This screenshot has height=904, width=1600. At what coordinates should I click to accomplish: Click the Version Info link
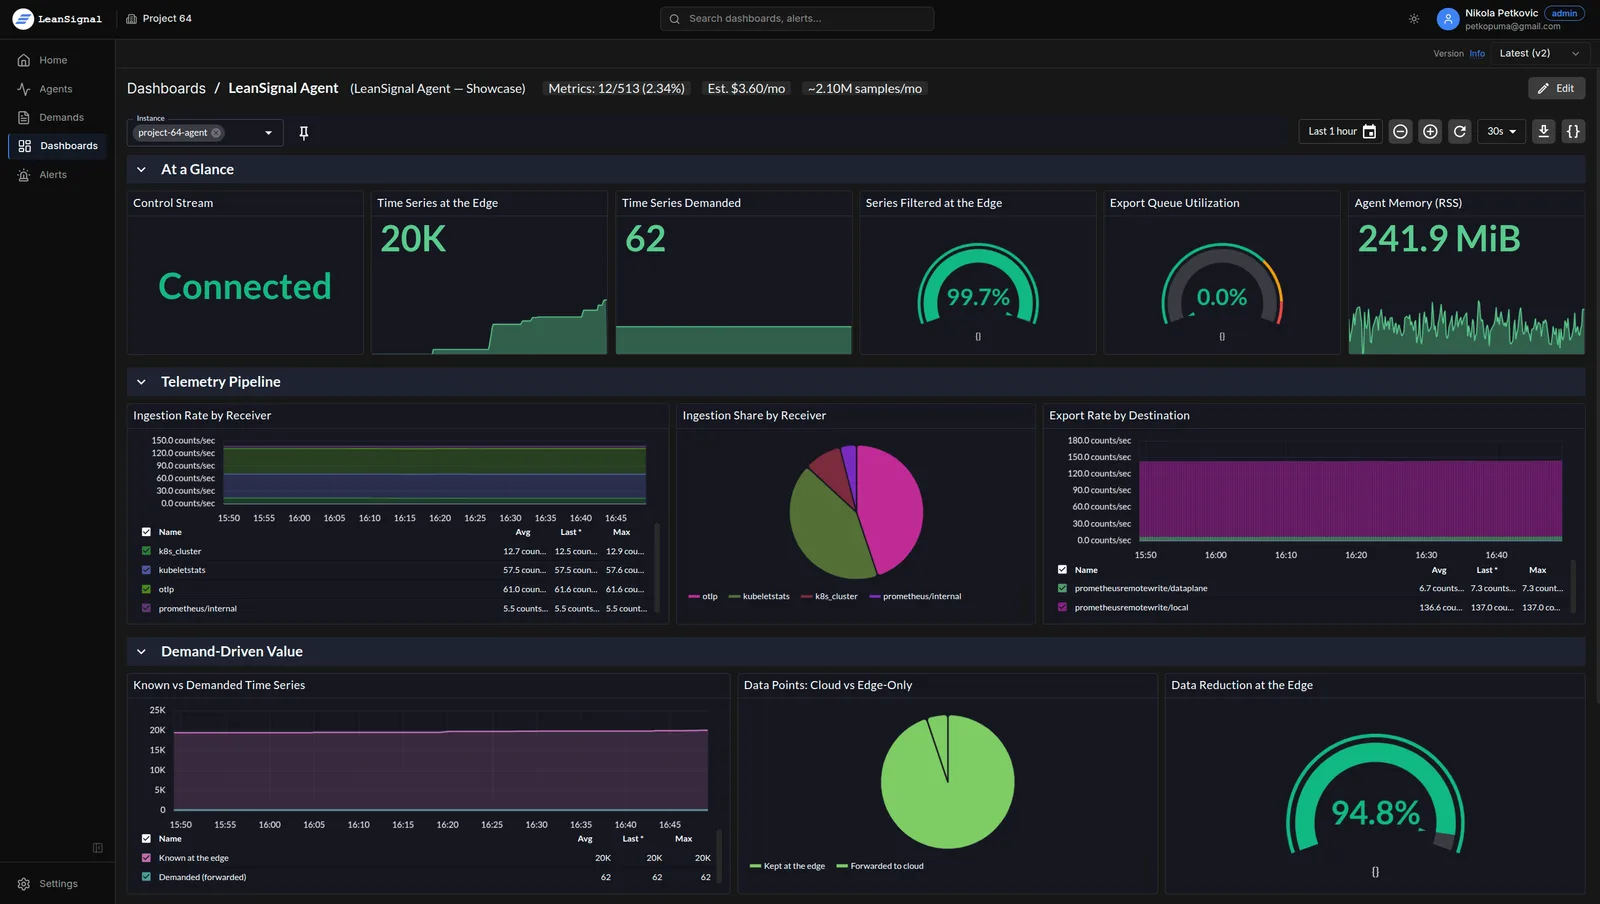1477,54
